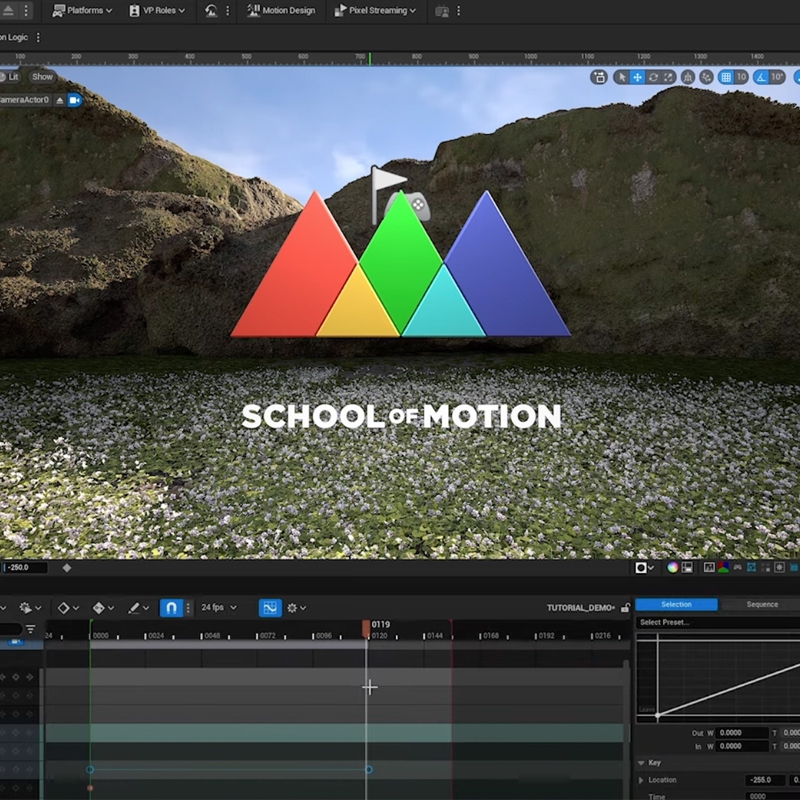The height and width of the screenshot is (800, 800).
Task: Click the blue safe-frame icon in bottom bar
Action: [x=752, y=567]
